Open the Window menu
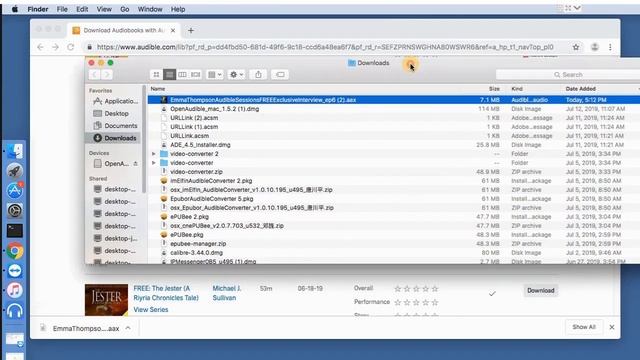The height and width of the screenshot is (360, 640). [x=150, y=9]
